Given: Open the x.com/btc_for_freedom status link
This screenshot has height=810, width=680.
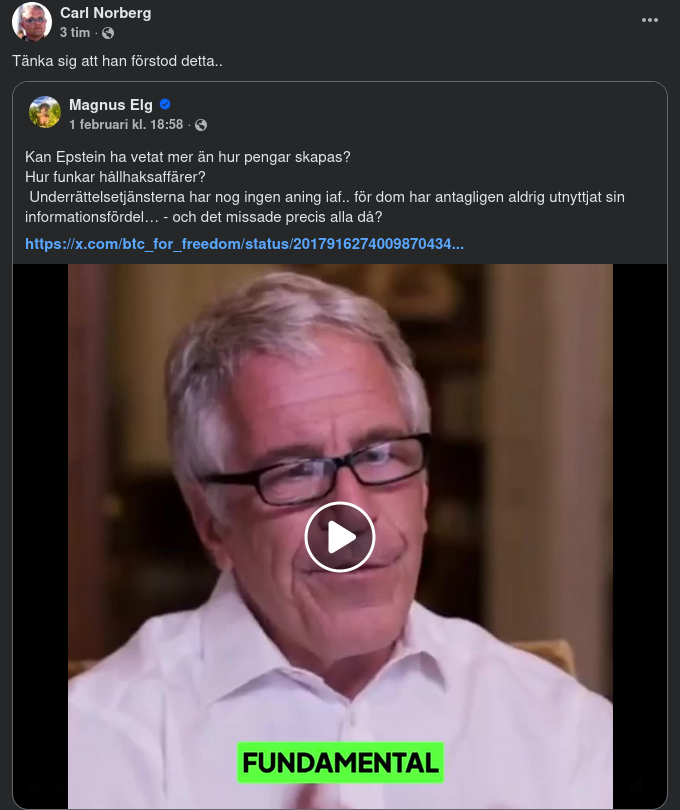Looking at the screenshot, I should tap(249, 241).
